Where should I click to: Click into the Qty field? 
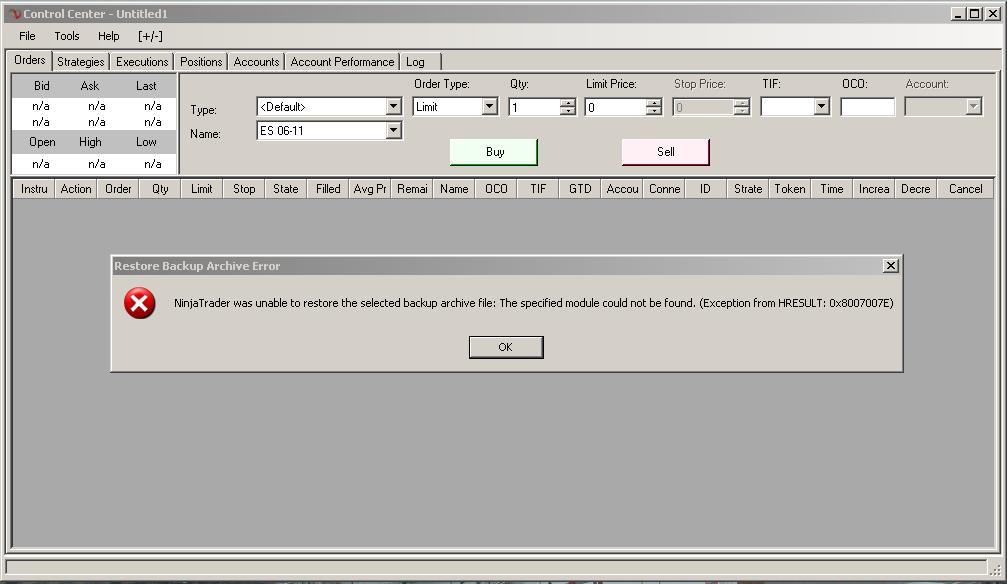pos(534,107)
